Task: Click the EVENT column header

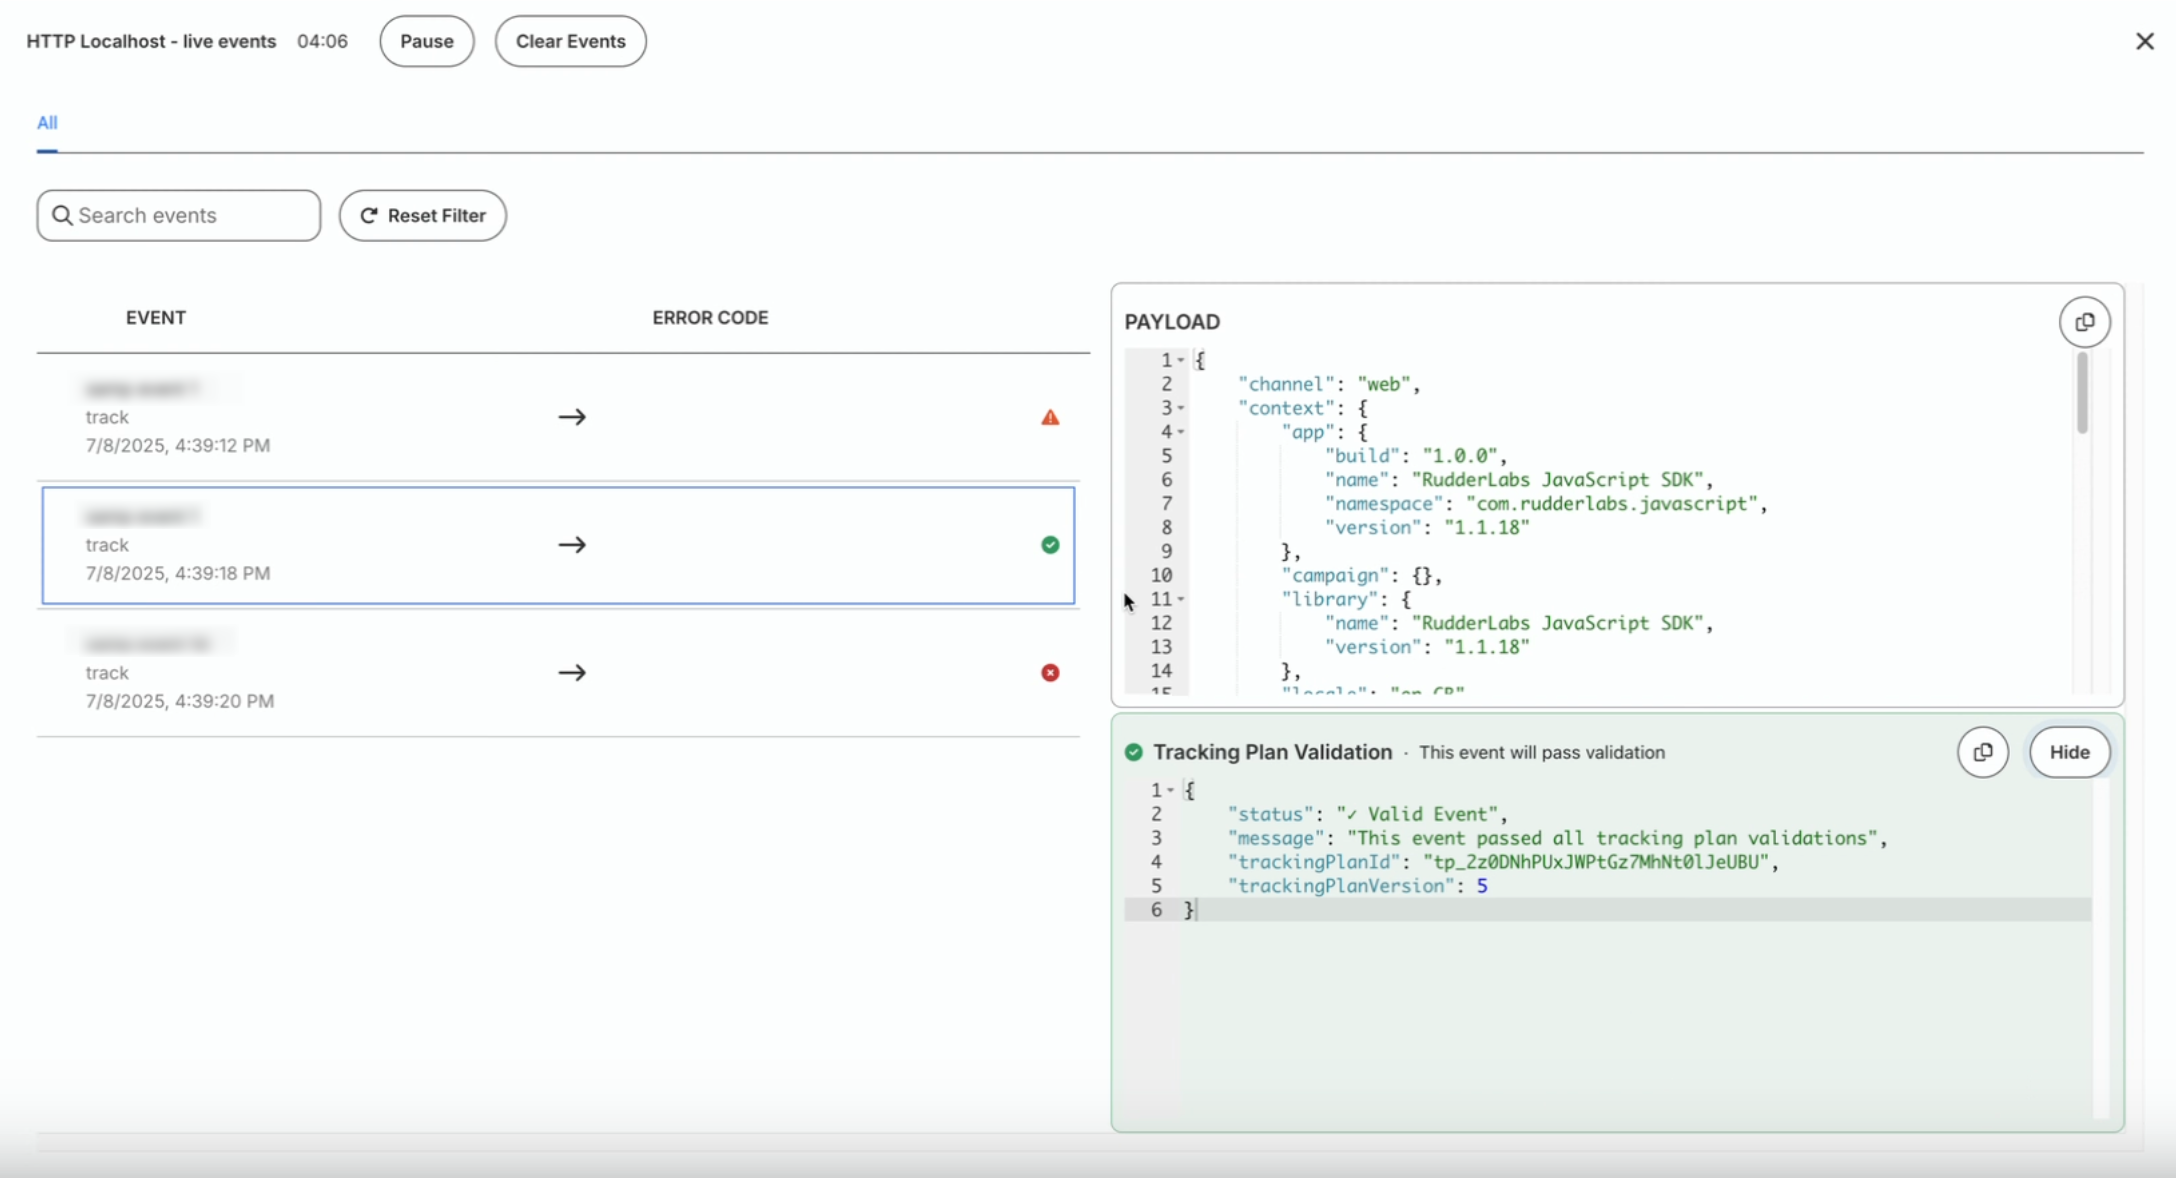Action: [156, 317]
